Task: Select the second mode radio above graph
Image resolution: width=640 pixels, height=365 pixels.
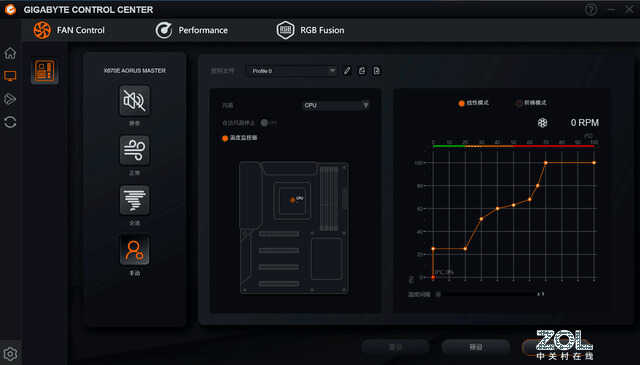Action: (x=519, y=103)
